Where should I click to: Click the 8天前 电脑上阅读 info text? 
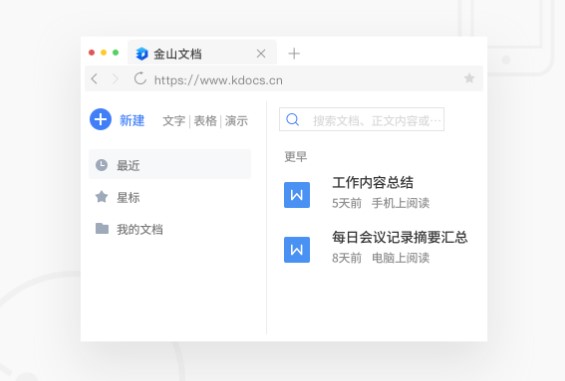point(381,258)
